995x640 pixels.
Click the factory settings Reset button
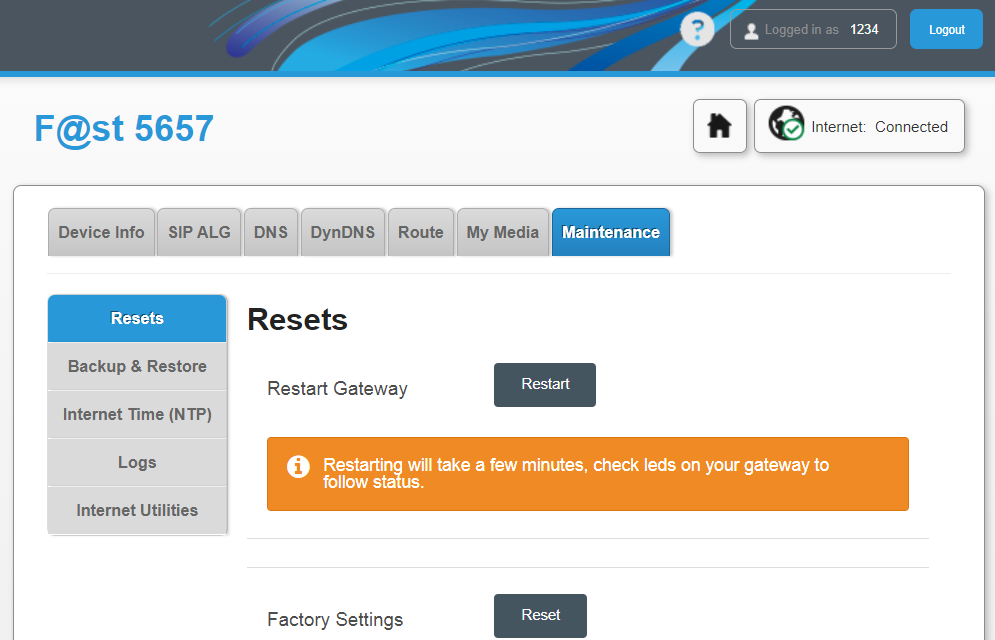coord(541,615)
